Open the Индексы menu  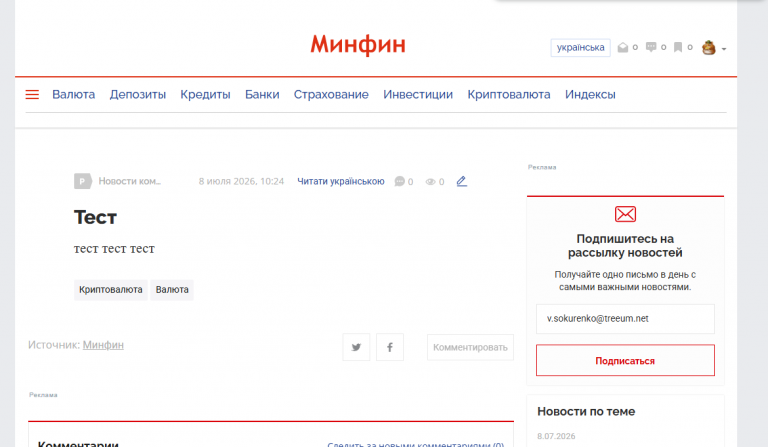pos(590,94)
